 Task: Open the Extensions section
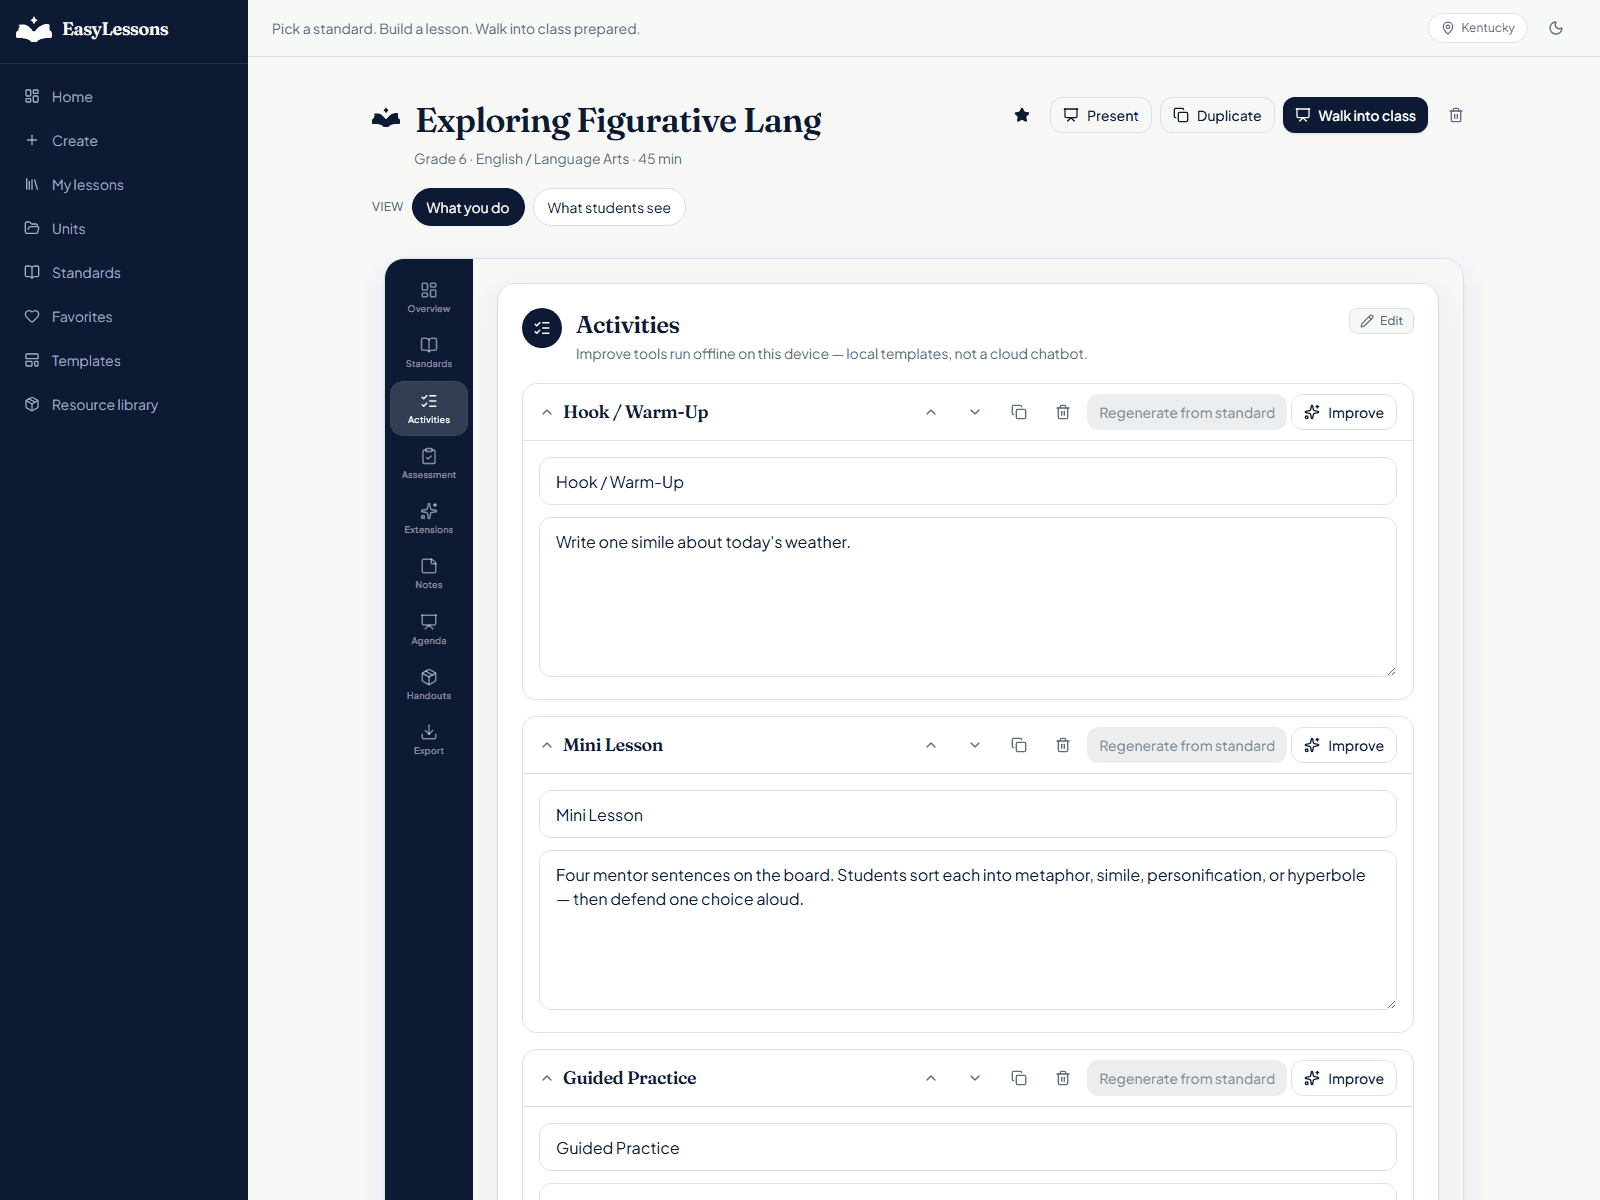click(x=429, y=519)
